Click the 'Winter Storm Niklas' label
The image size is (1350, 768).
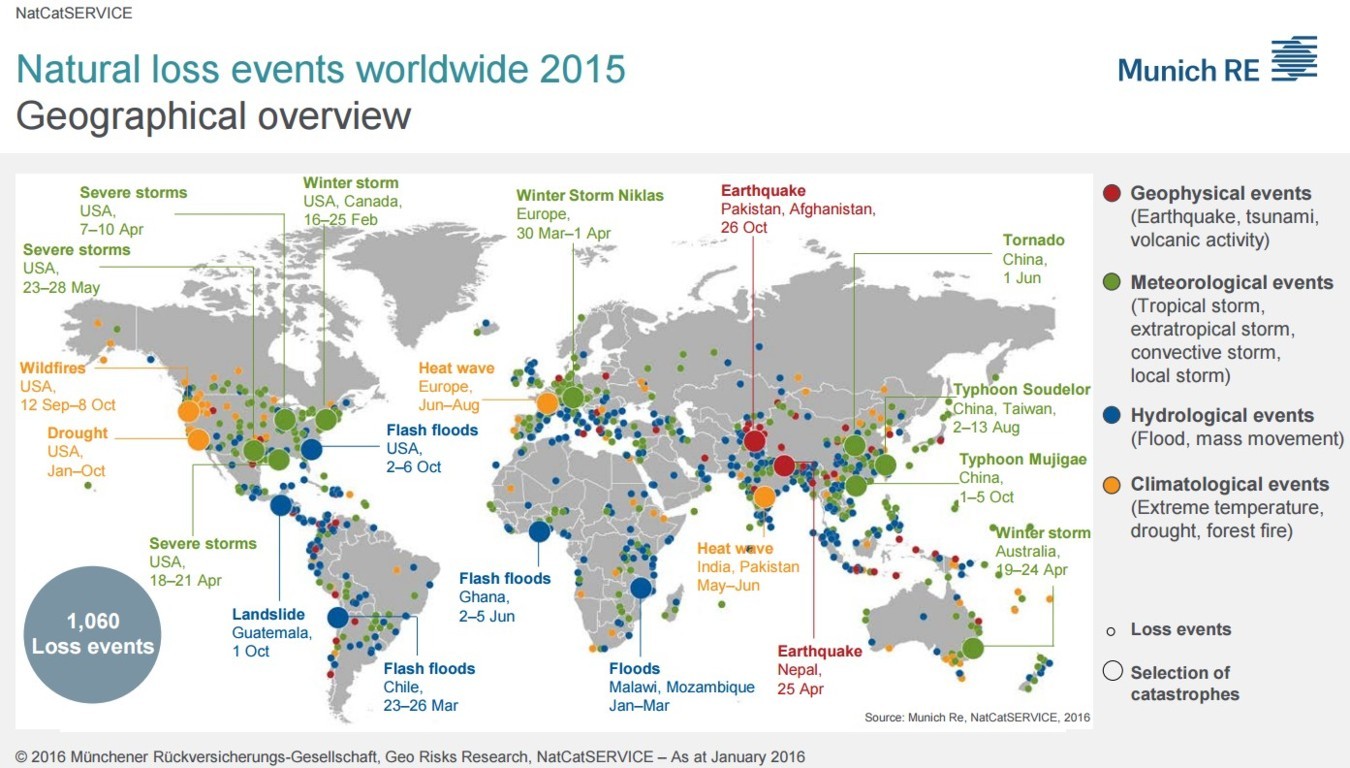(x=589, y=214)
